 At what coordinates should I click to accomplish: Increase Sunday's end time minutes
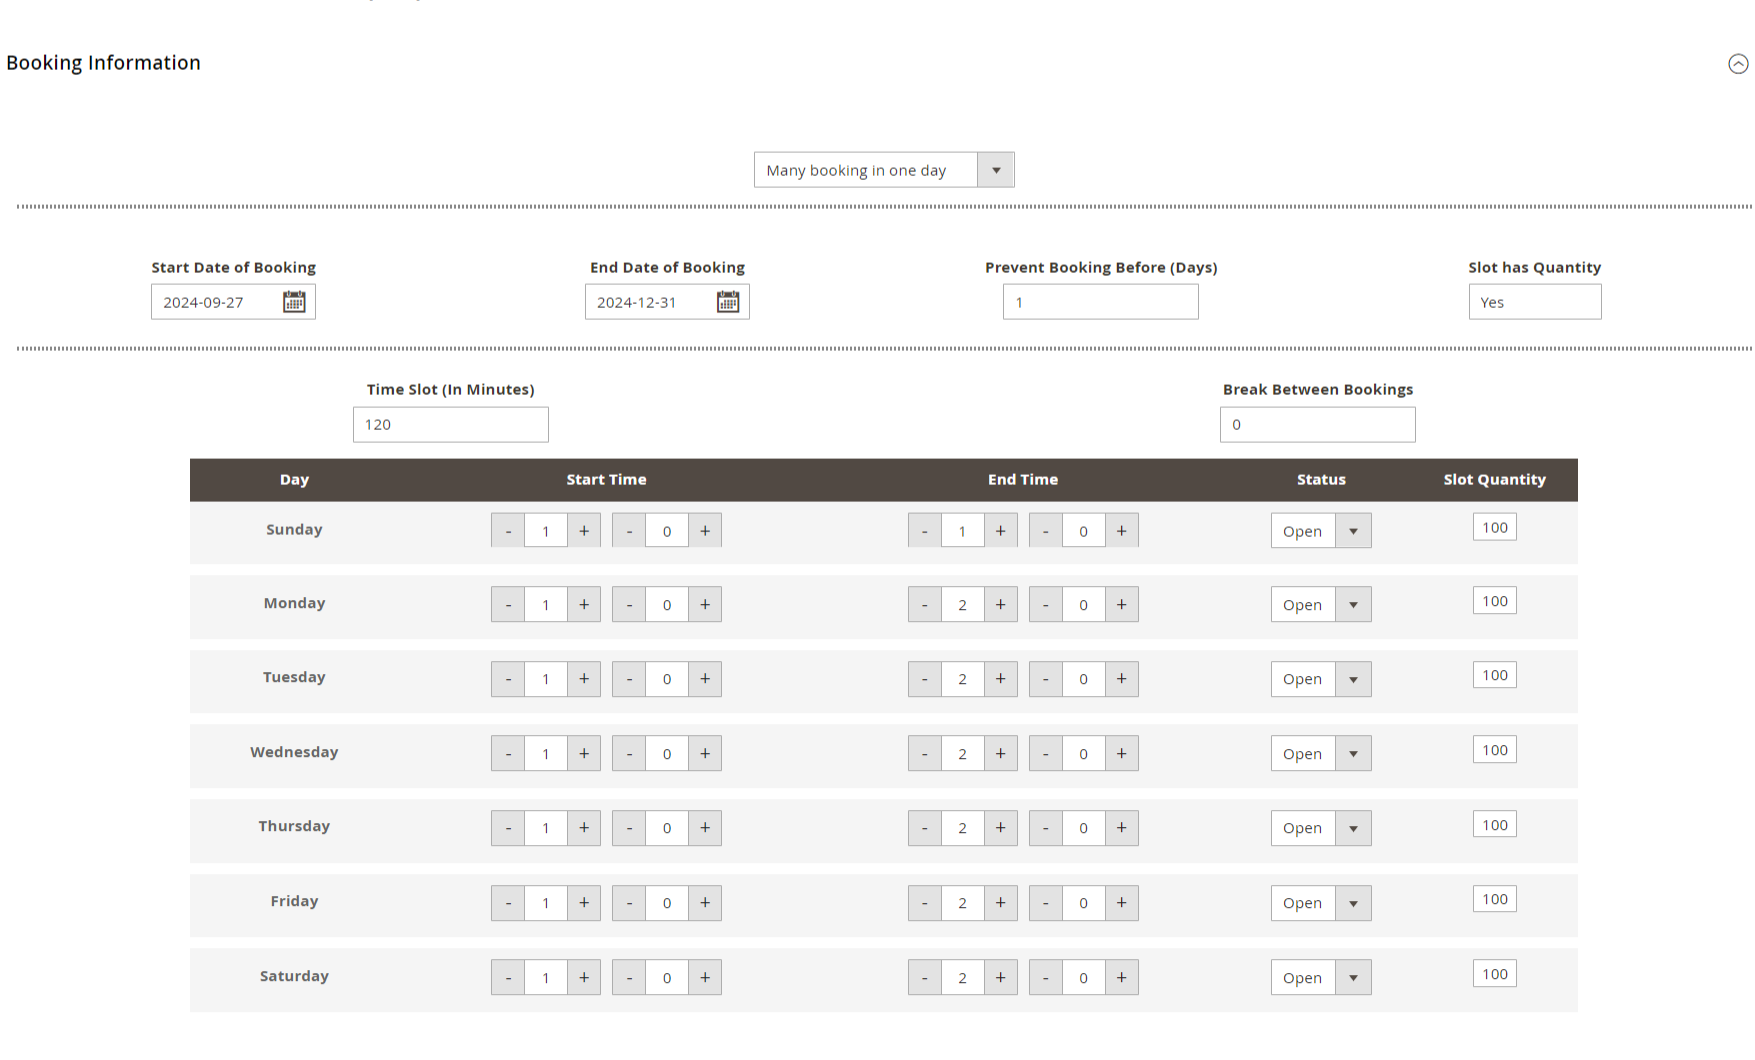(1122, 531)
